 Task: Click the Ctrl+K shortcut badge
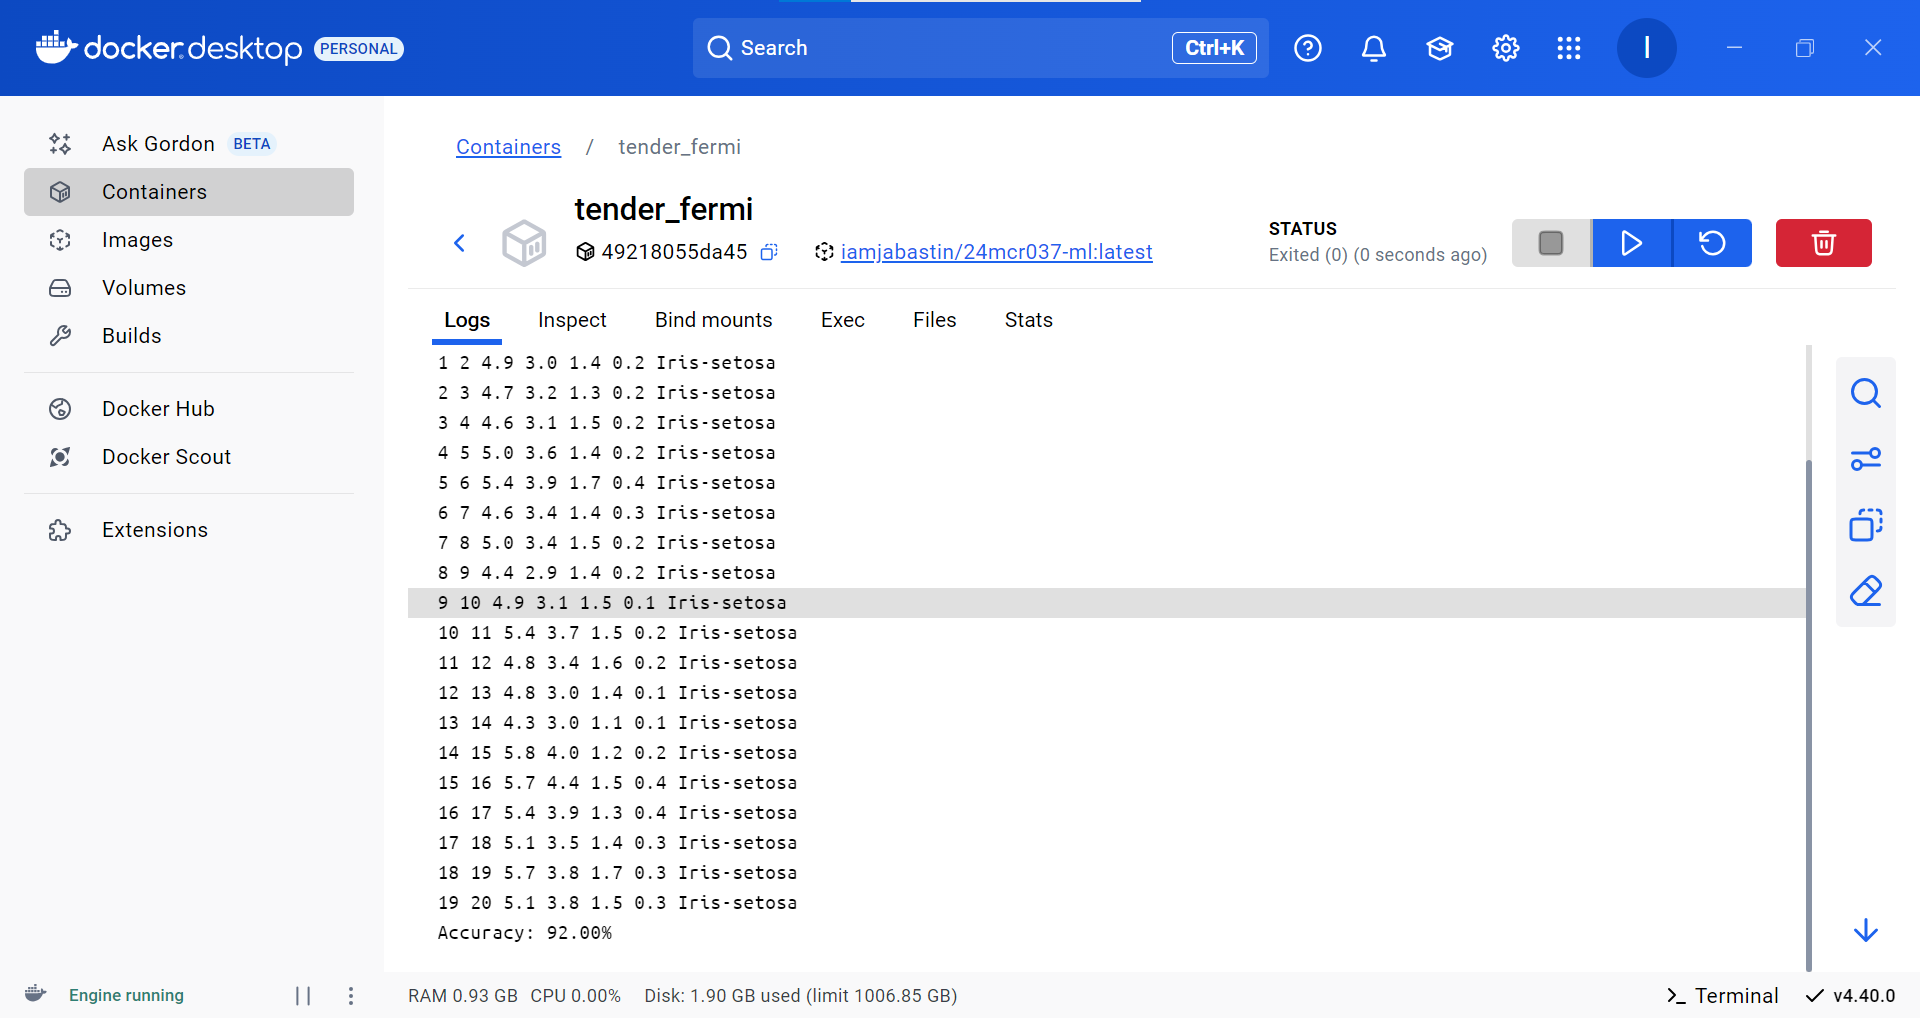click(1214, 48)
